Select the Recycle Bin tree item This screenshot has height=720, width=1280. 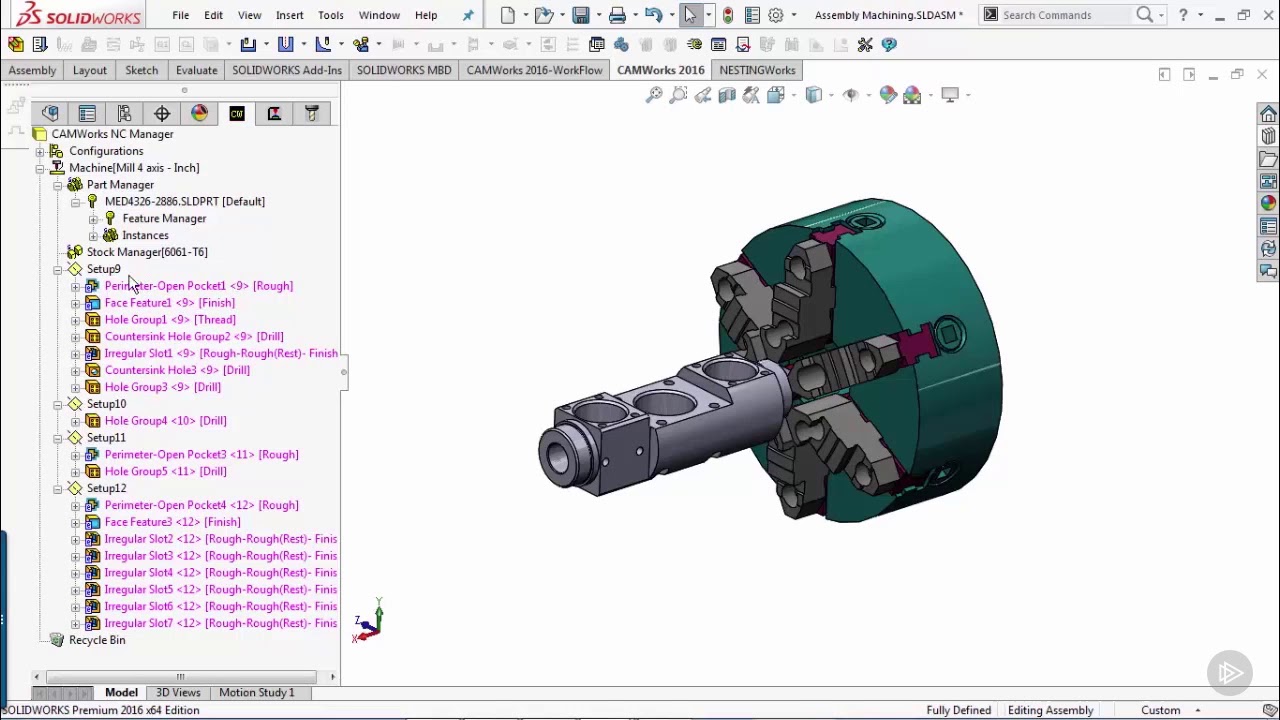click(97, 640)
